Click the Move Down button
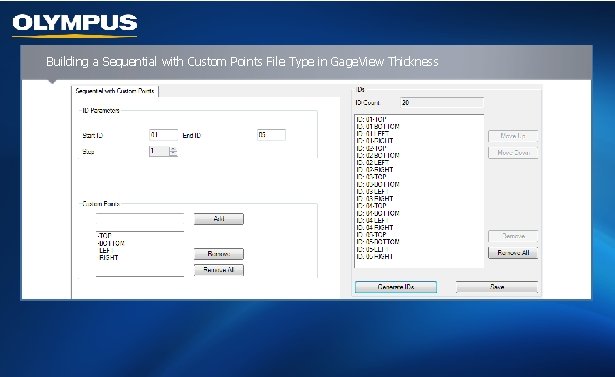Viewport: 615px width, 377px height. point(513,152)
